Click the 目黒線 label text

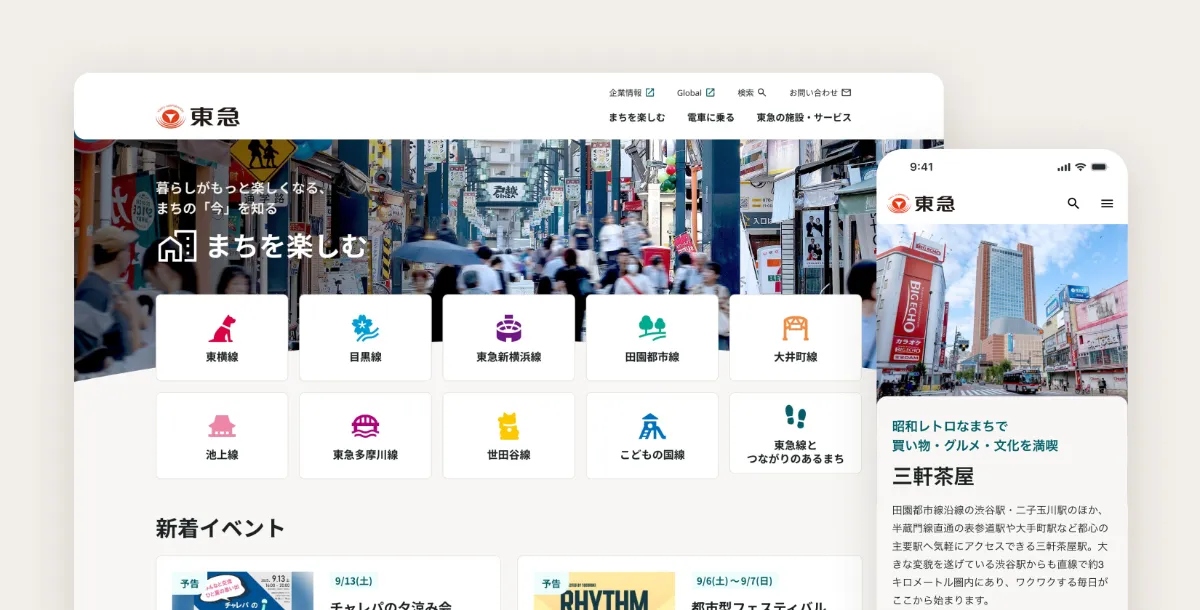[x=365, y=357]
